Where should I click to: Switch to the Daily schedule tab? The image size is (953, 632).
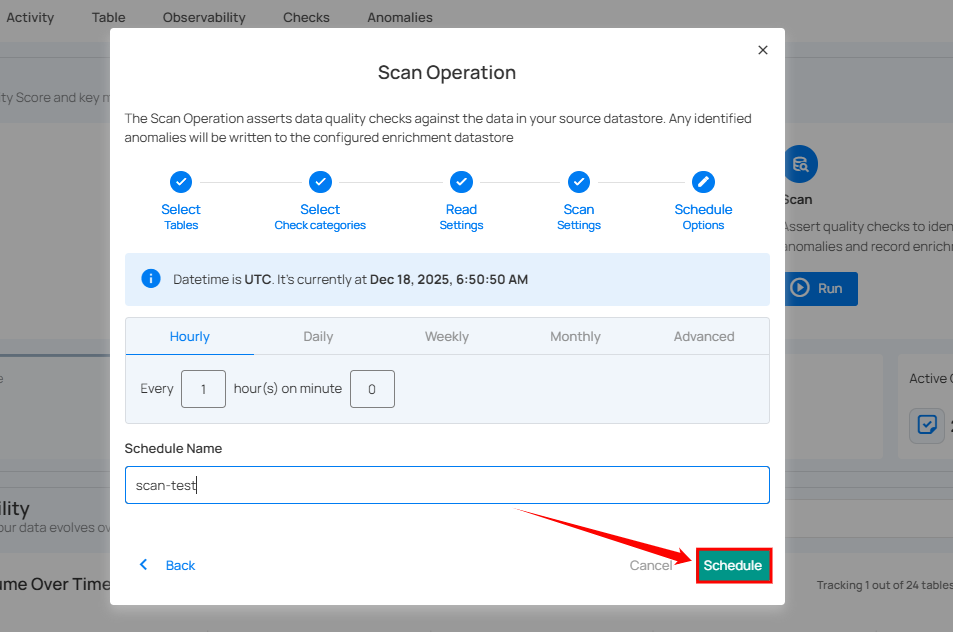click(x=318, y=337)
